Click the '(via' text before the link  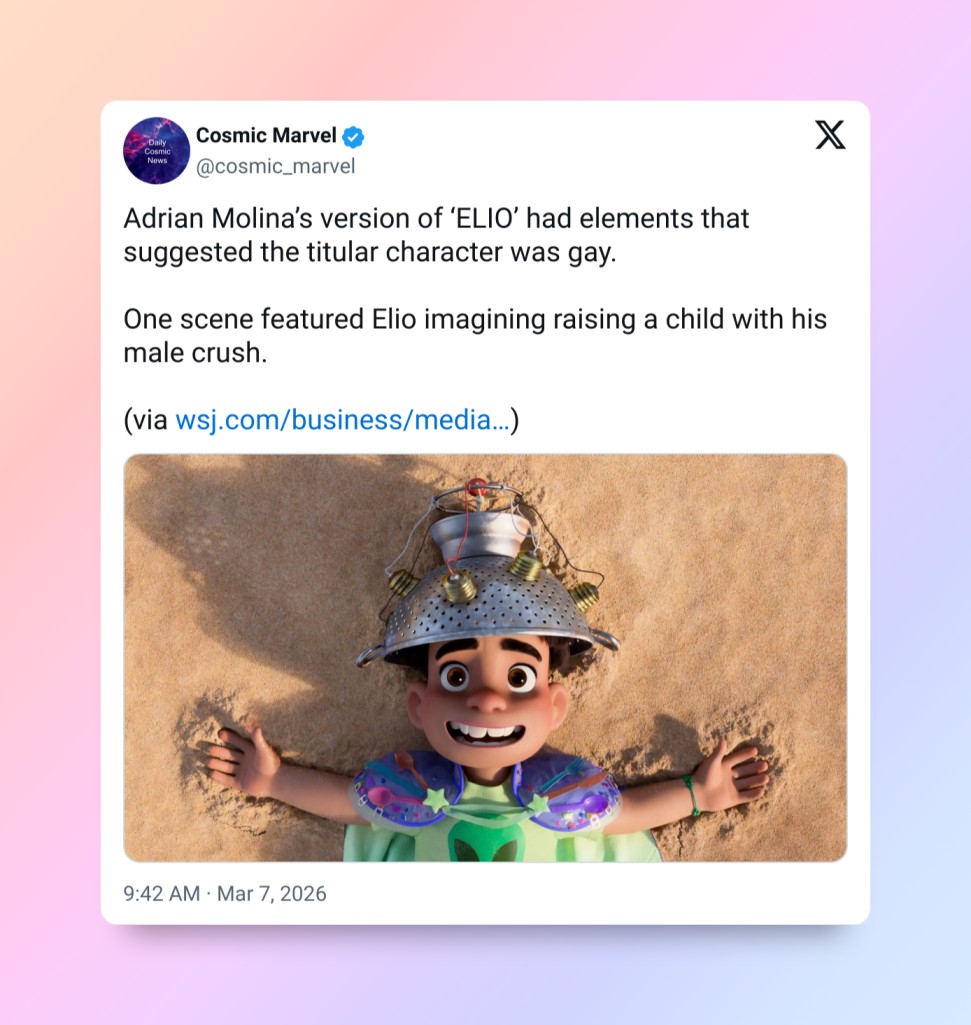point(146,420)
